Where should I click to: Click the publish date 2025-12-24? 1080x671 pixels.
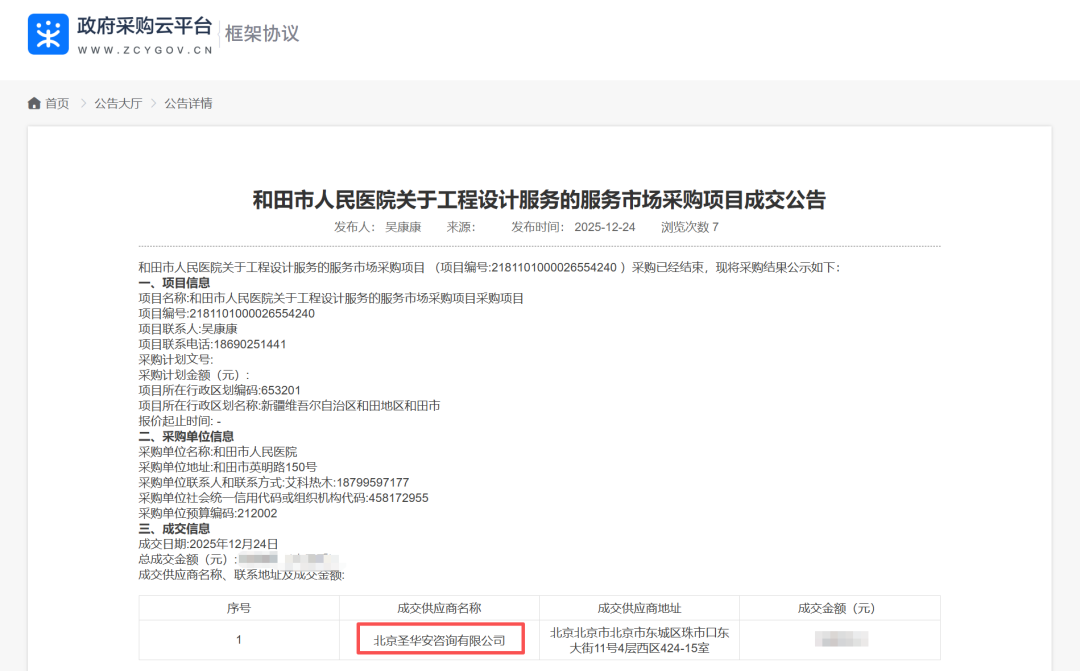pos(605,227)
